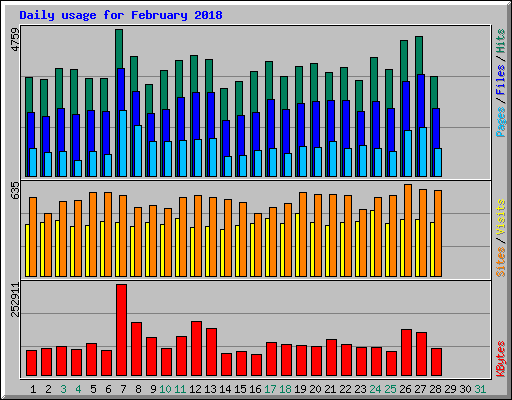Click the green Hits bar for day 27
The image size is (512, 400).
click(419, 55)
